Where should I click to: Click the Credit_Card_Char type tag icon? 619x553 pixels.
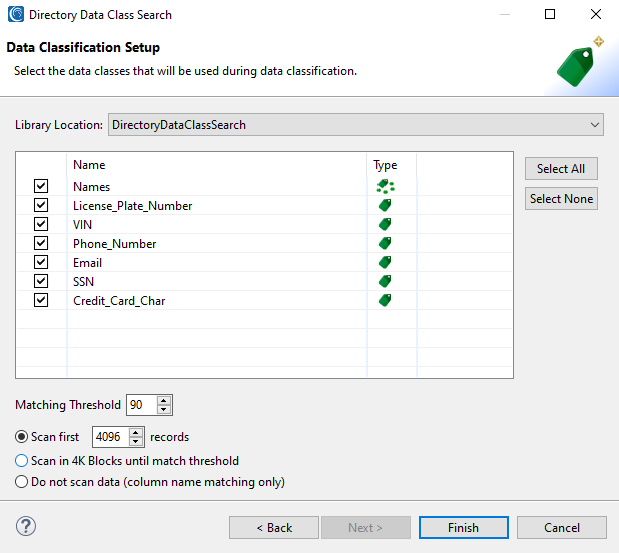[385, 300]
